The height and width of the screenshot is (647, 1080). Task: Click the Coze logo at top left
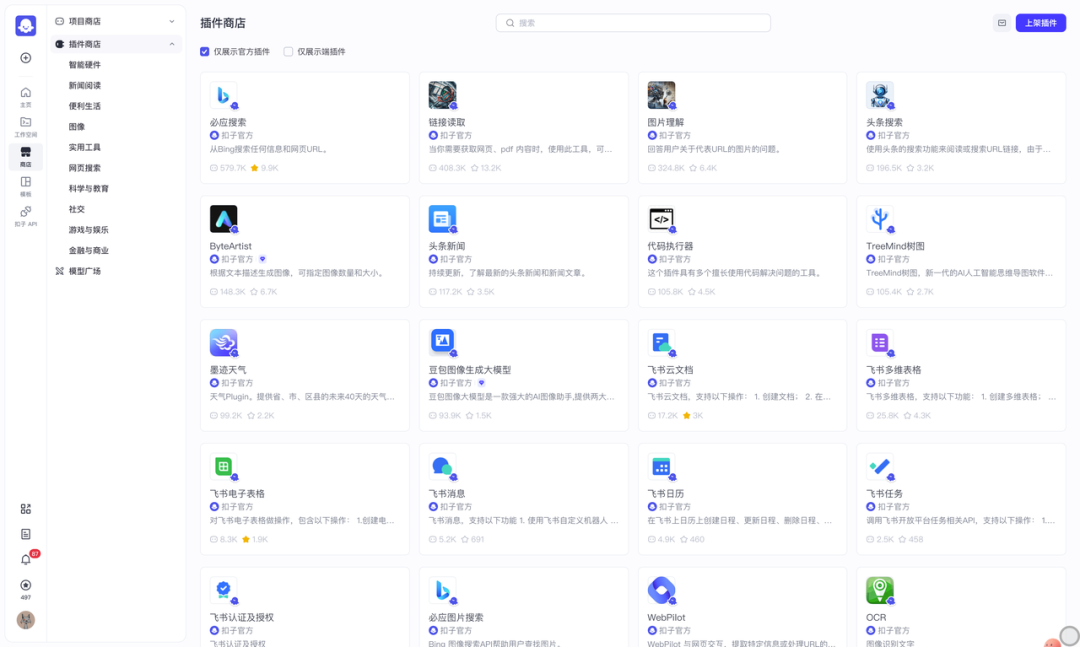click(25, 25)
